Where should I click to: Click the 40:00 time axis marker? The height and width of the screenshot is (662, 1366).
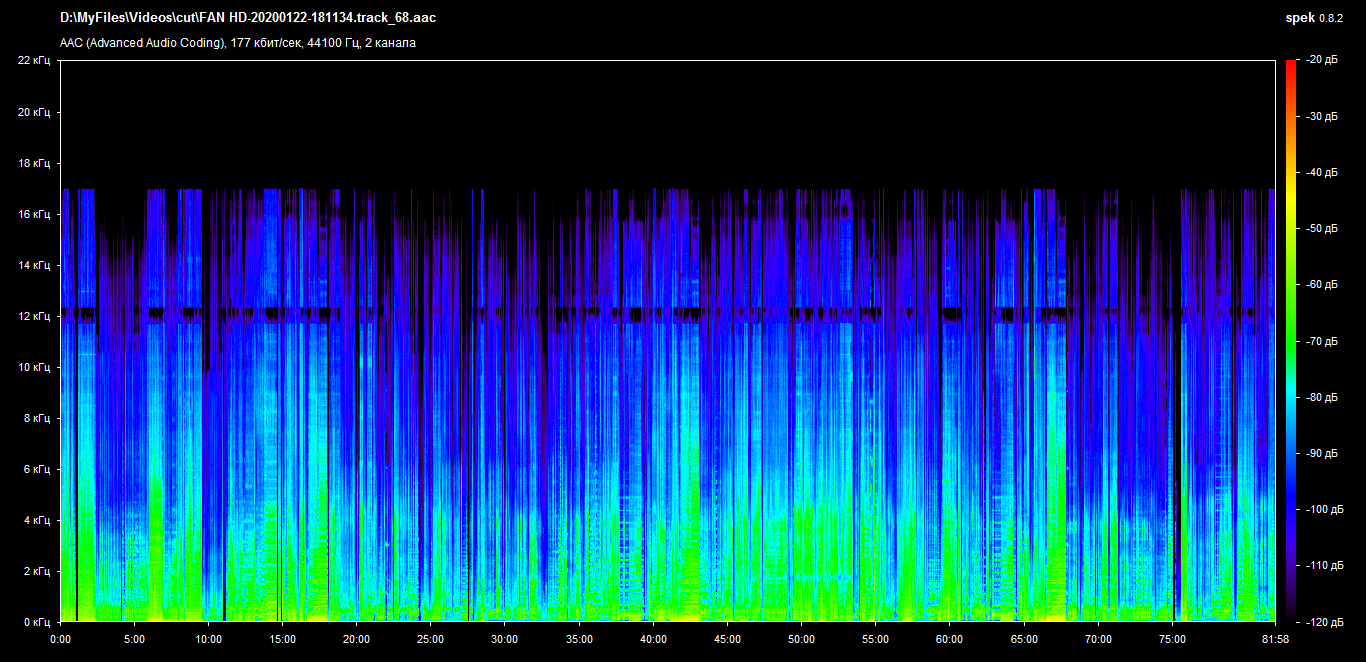click(x=653, y=639)
